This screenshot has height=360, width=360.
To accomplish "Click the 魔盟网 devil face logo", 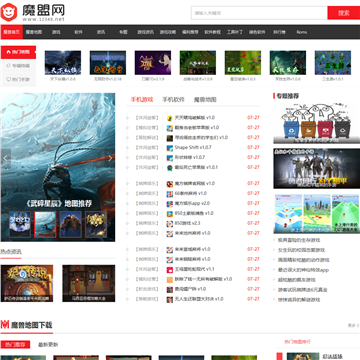I will pos(9,12).
